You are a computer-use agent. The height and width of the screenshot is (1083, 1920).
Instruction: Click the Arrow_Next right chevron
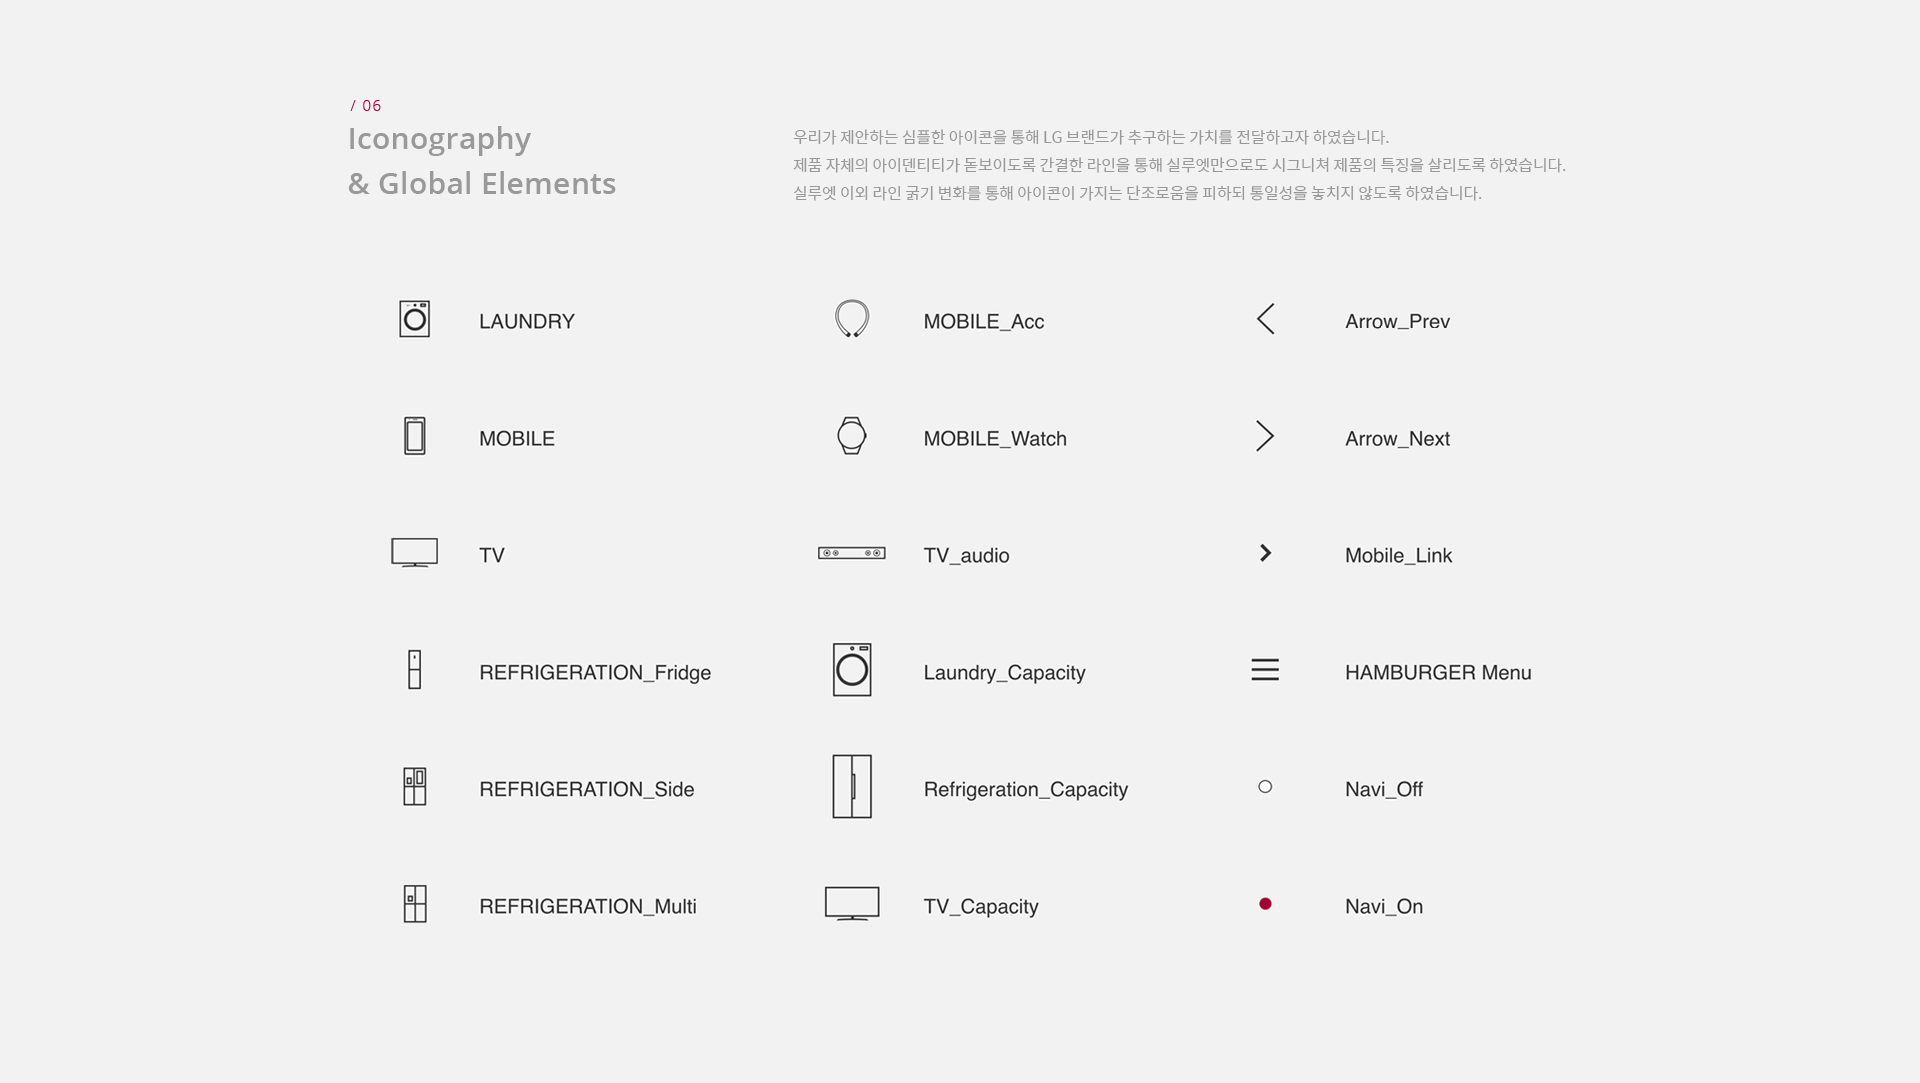click(x=1265, y=436)
